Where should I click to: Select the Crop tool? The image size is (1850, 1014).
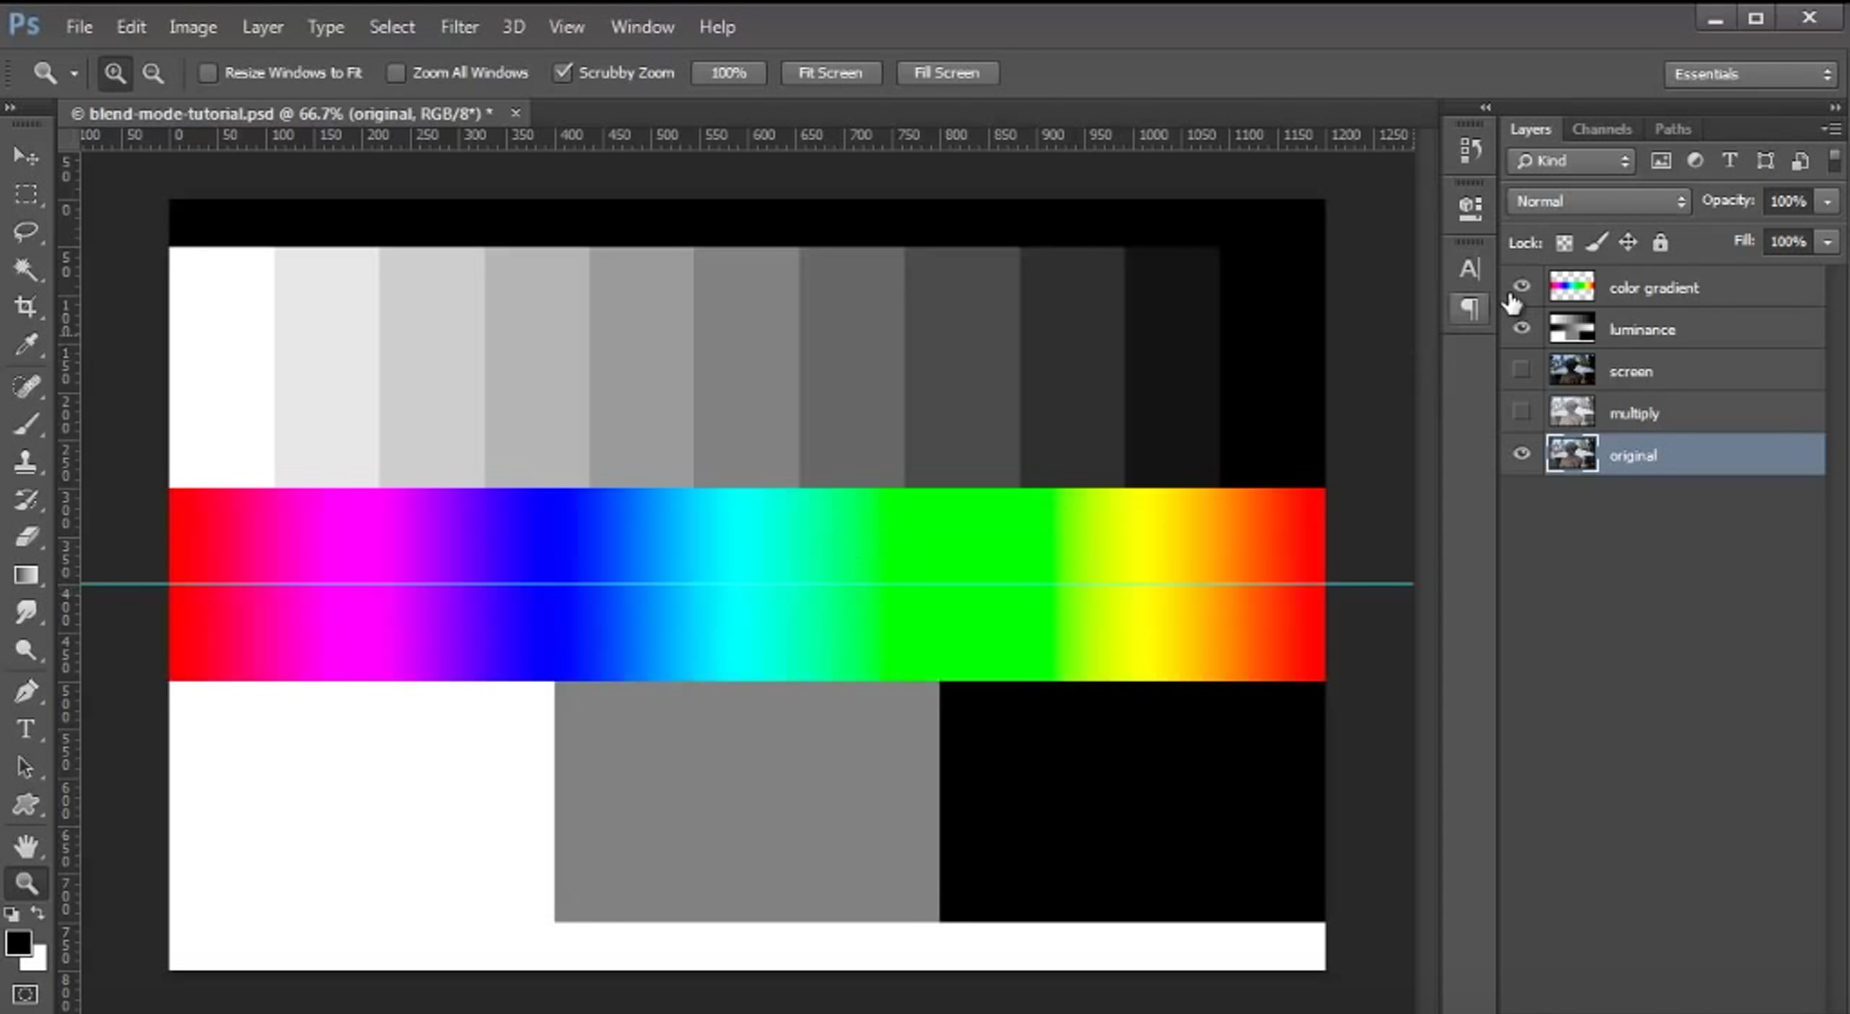coord(25,307)
